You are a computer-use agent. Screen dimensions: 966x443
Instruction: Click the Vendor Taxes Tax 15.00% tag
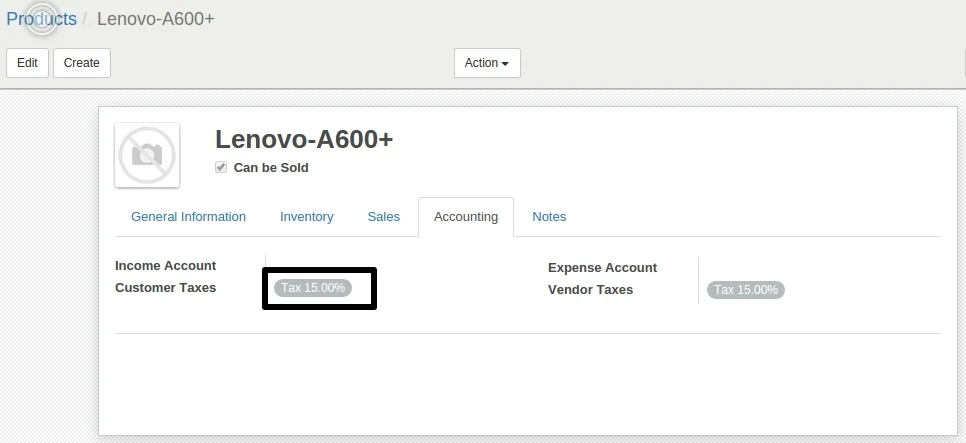pos(745,290)
